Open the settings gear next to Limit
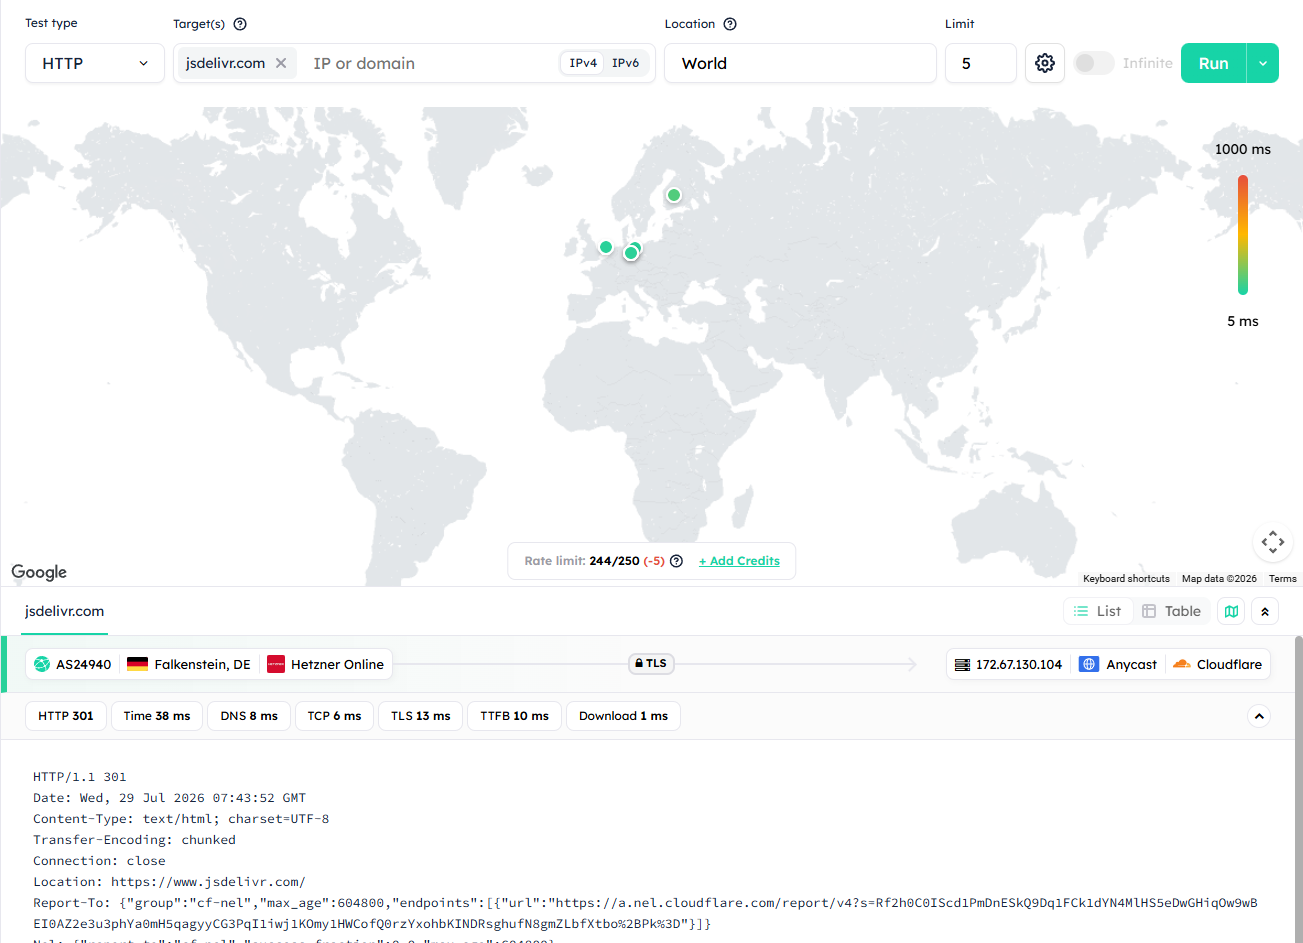 coord(1045,63)
